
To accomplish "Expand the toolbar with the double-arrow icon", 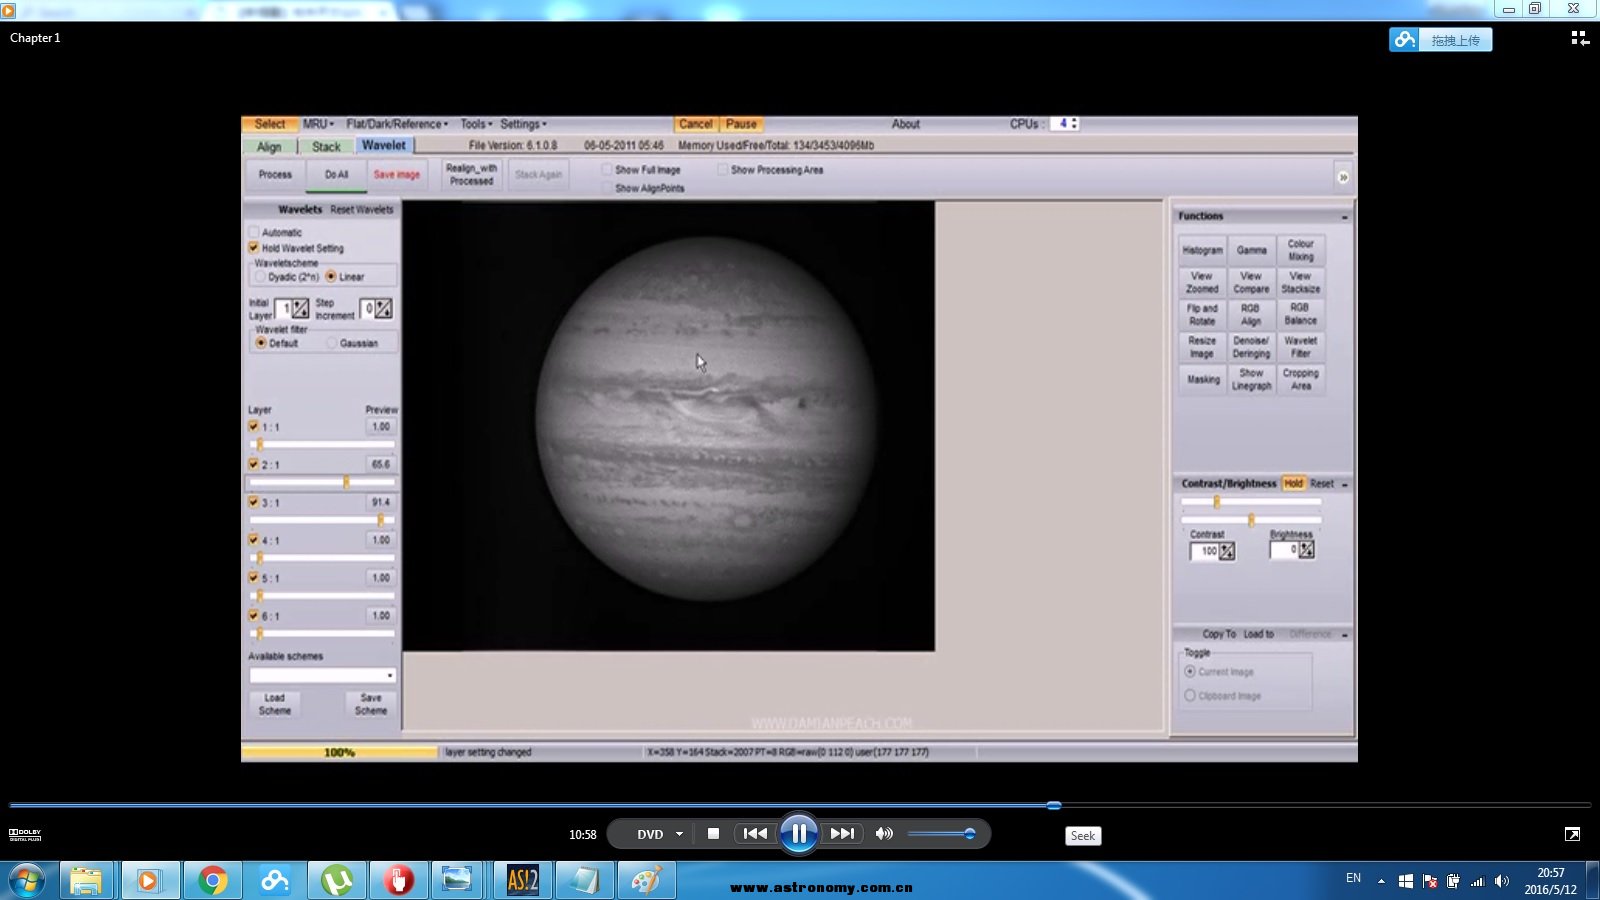I will coord(1343,177).
